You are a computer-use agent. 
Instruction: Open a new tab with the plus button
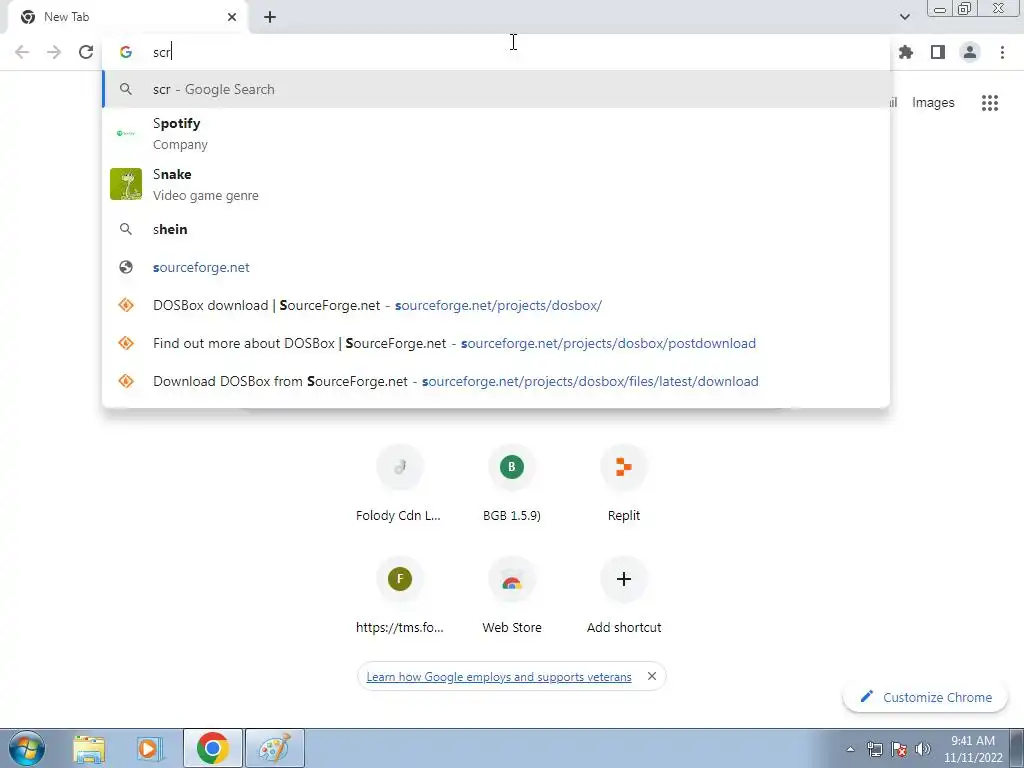[x=270, y=17]
